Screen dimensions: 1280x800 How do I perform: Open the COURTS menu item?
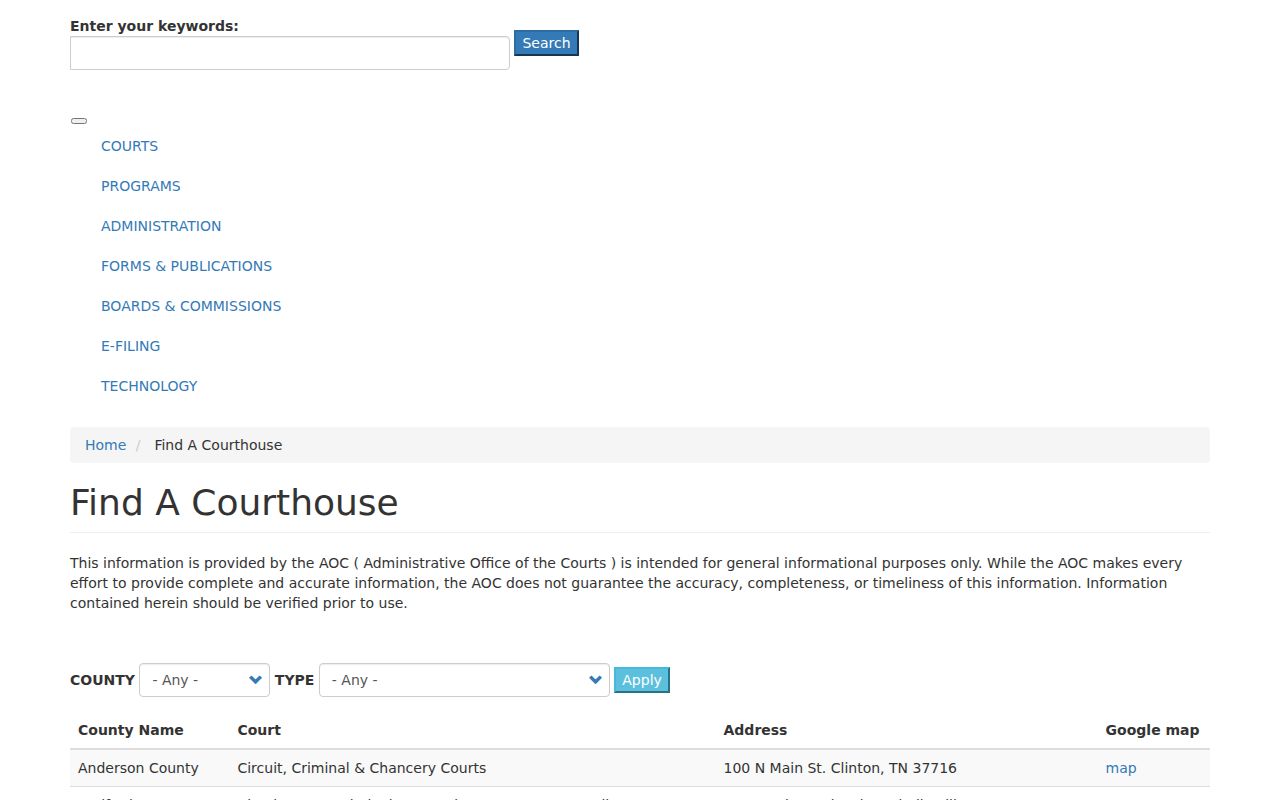pyautogui.click(x=129, y=146)
